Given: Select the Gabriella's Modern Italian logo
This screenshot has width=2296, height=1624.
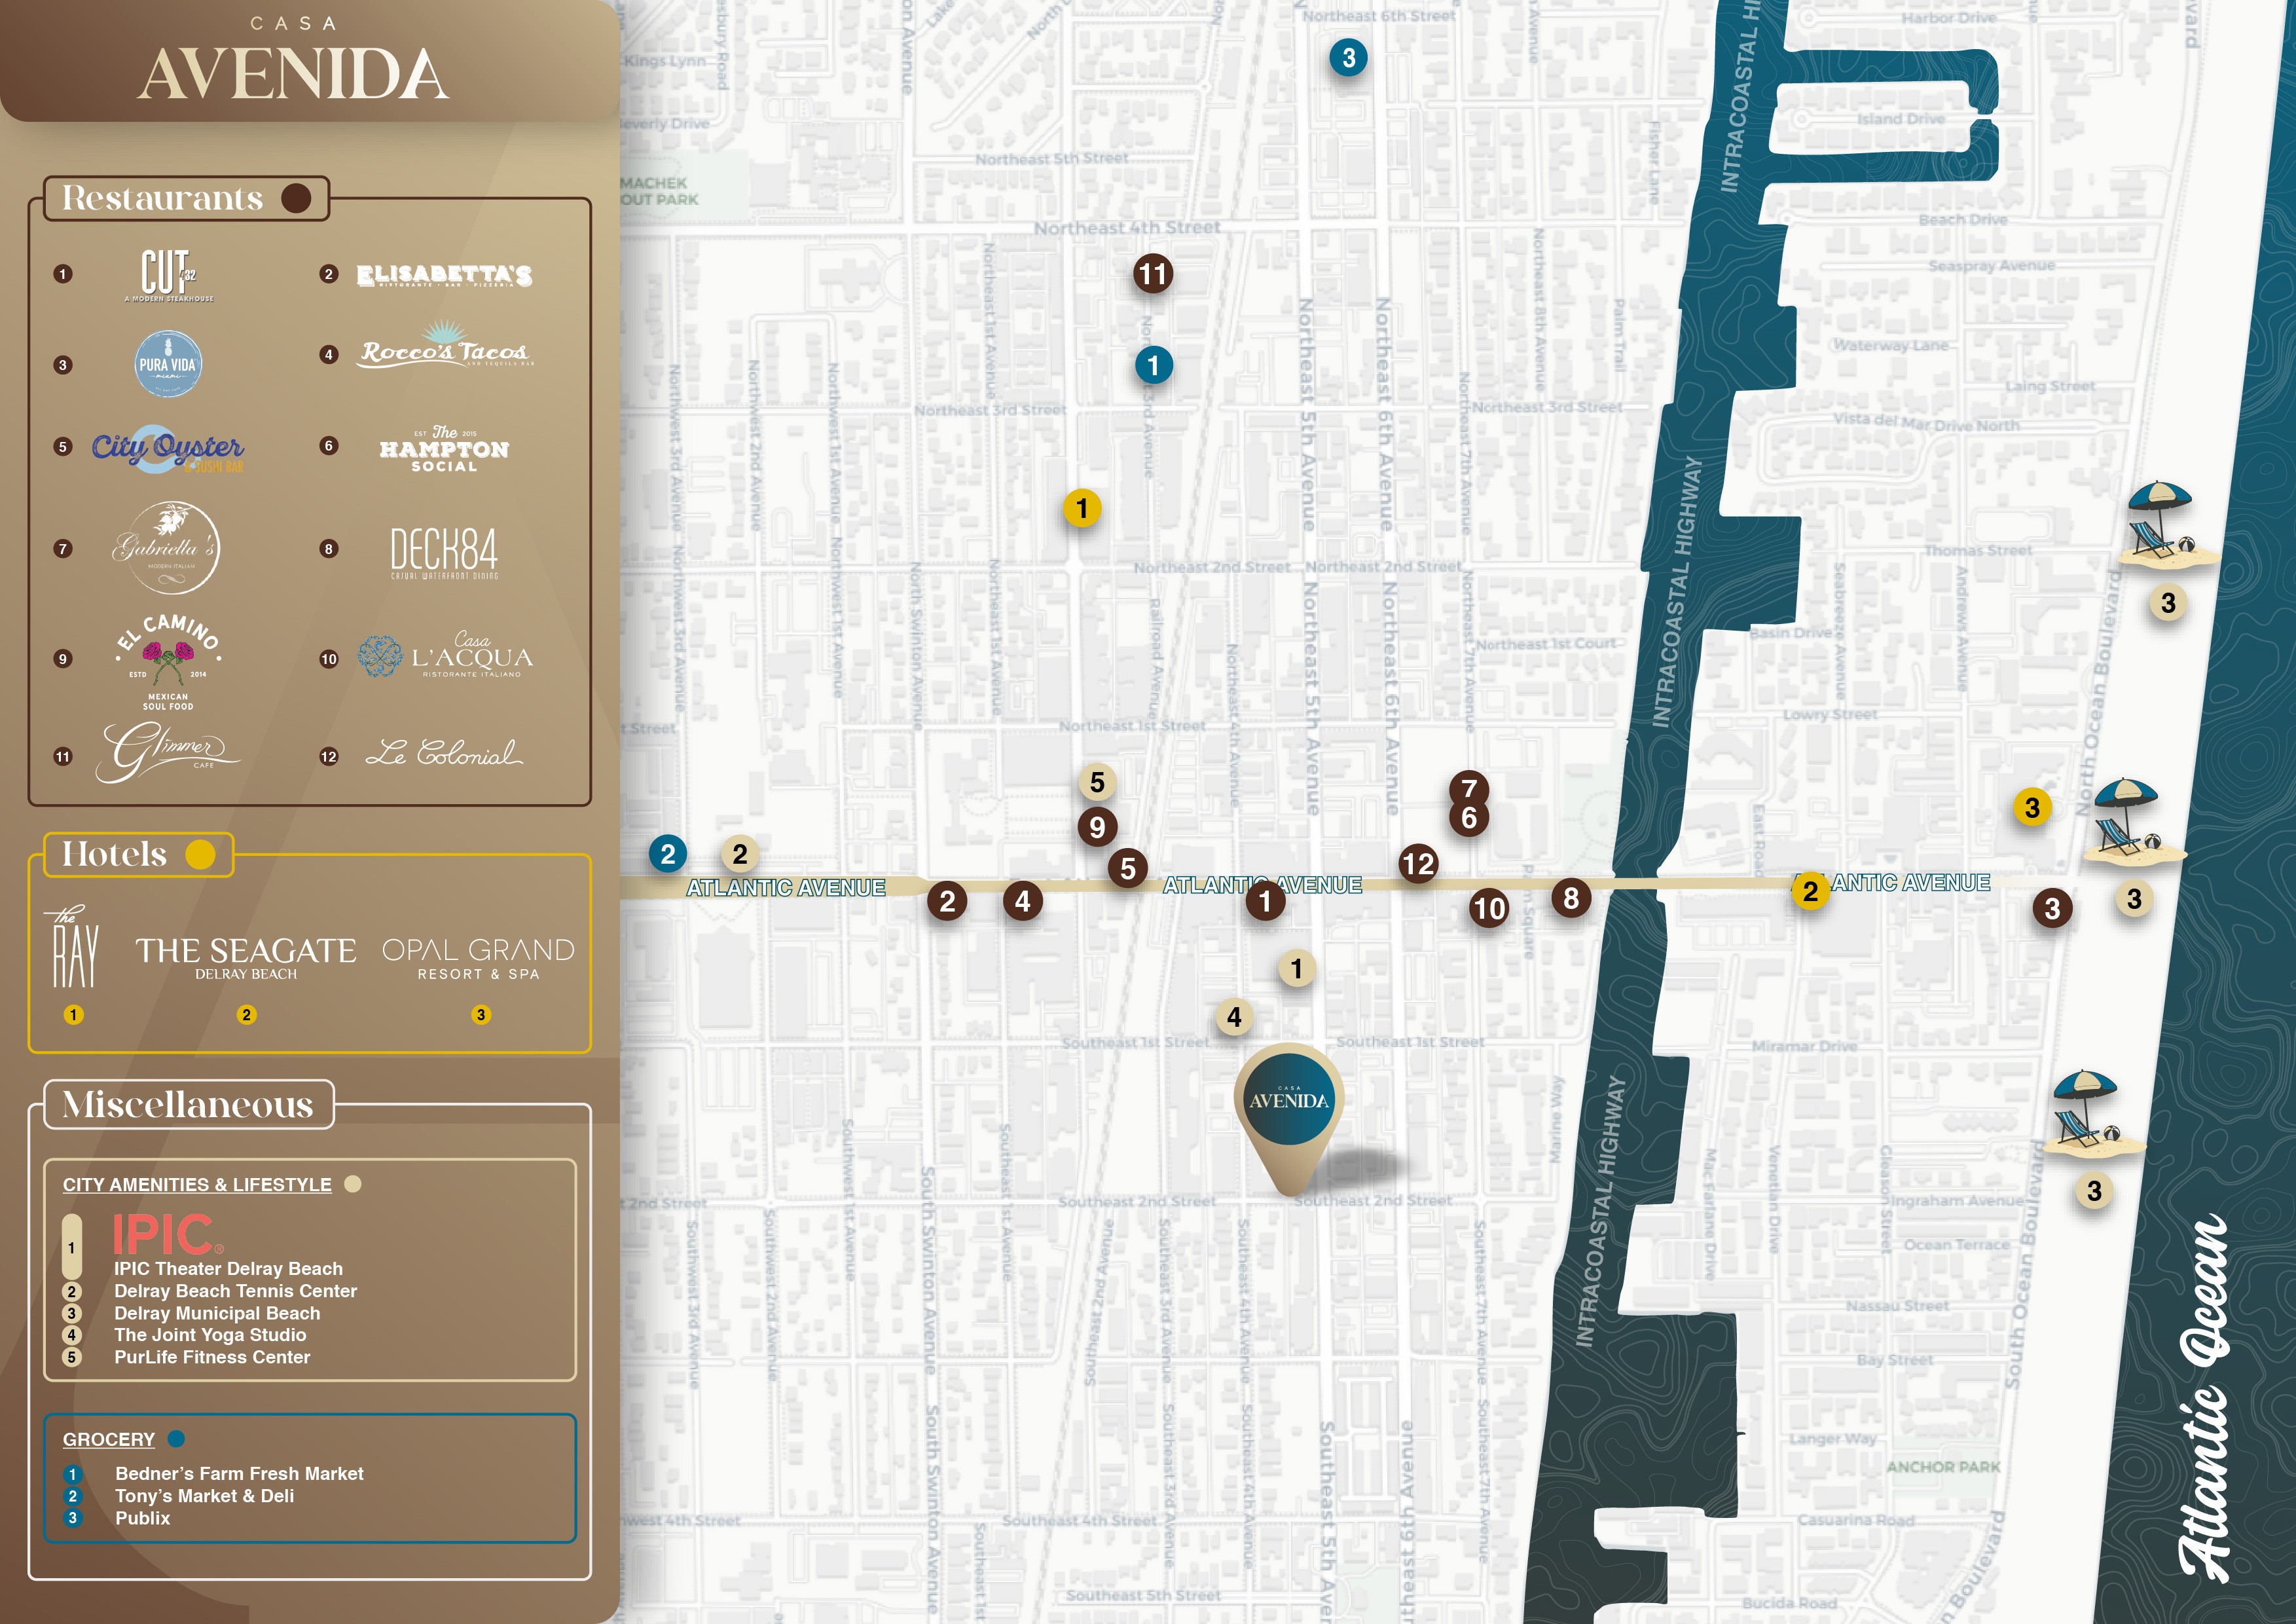Looking at the screenshot, I should pyautogui.click(x=167, y=548).
